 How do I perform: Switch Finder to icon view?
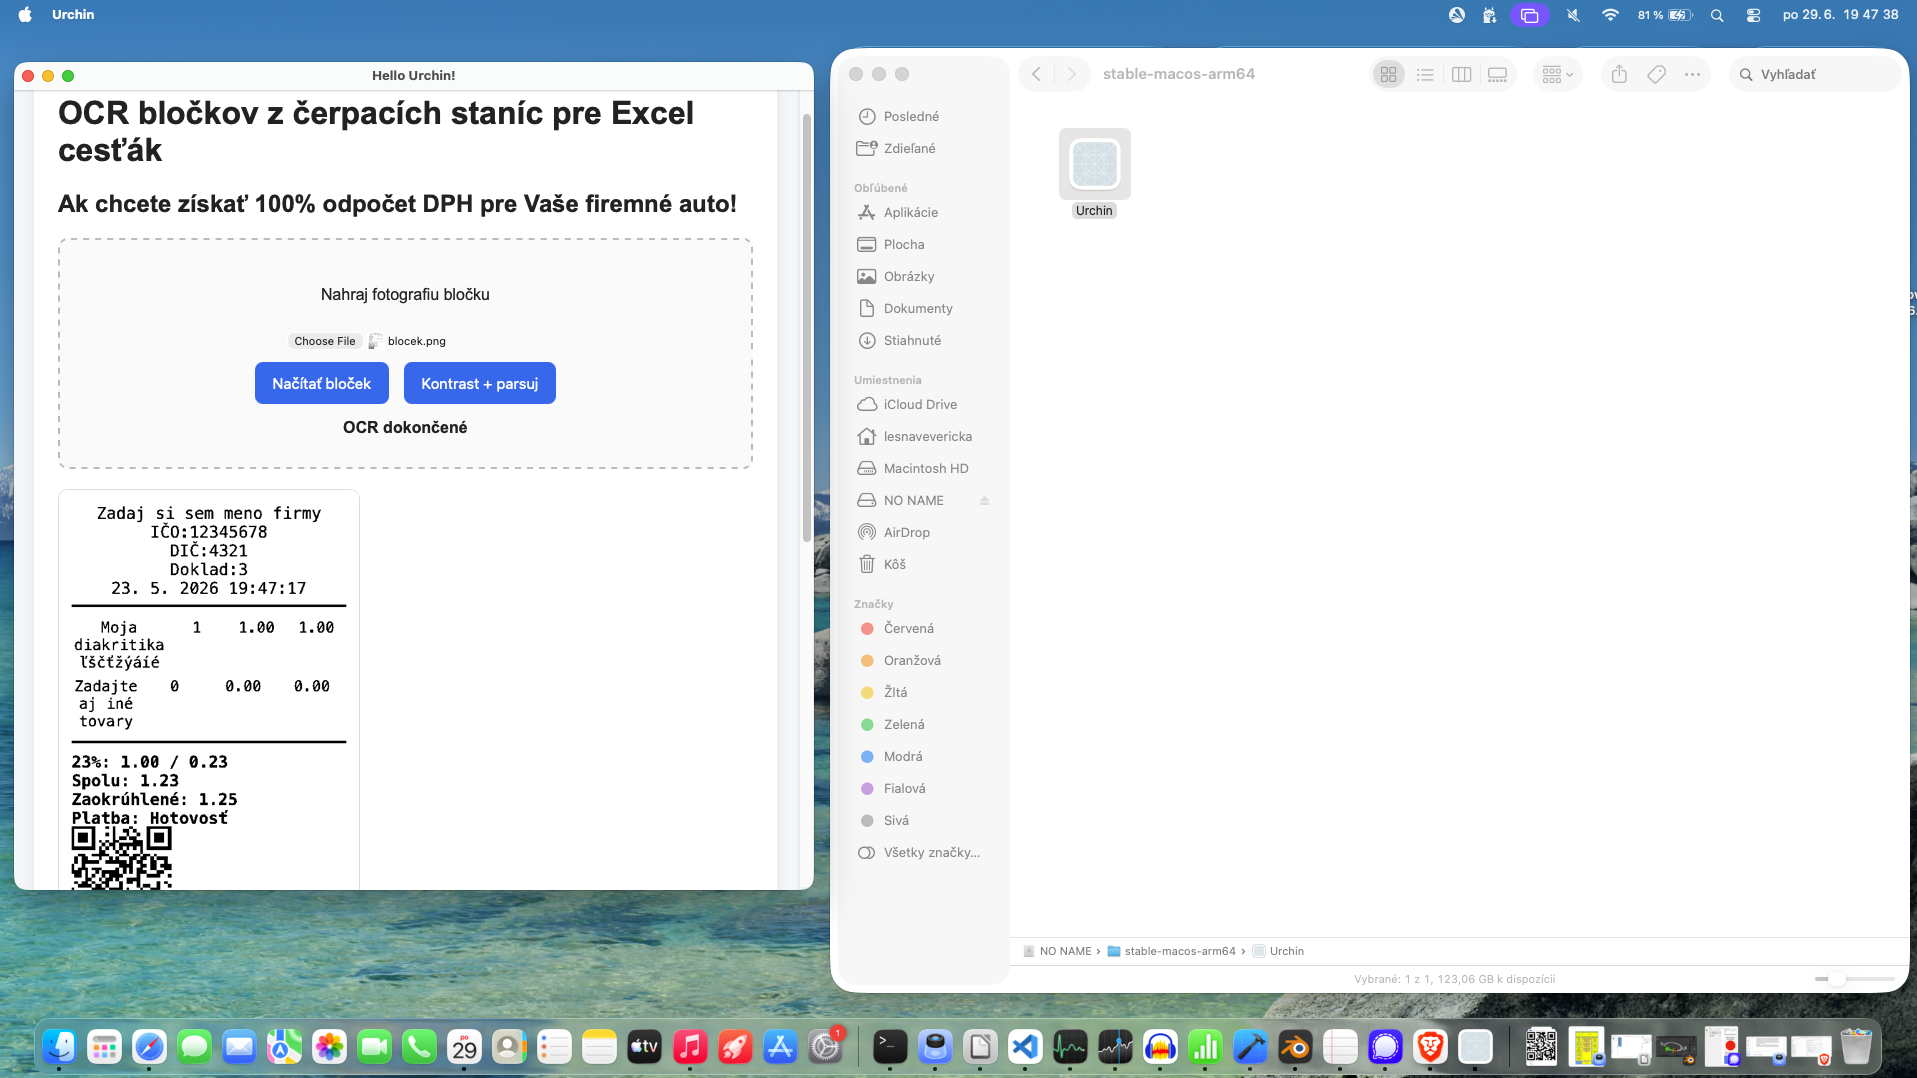pos(1388,74)
